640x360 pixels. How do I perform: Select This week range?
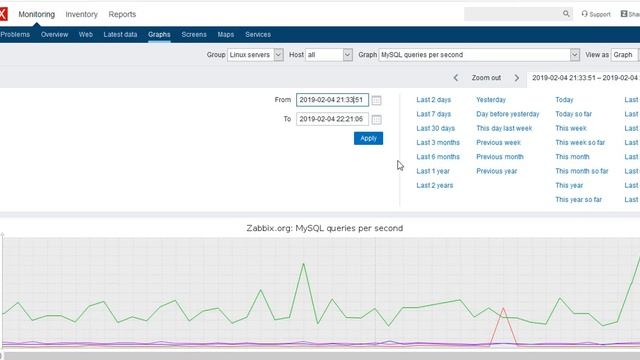click(x=571, y=128)
